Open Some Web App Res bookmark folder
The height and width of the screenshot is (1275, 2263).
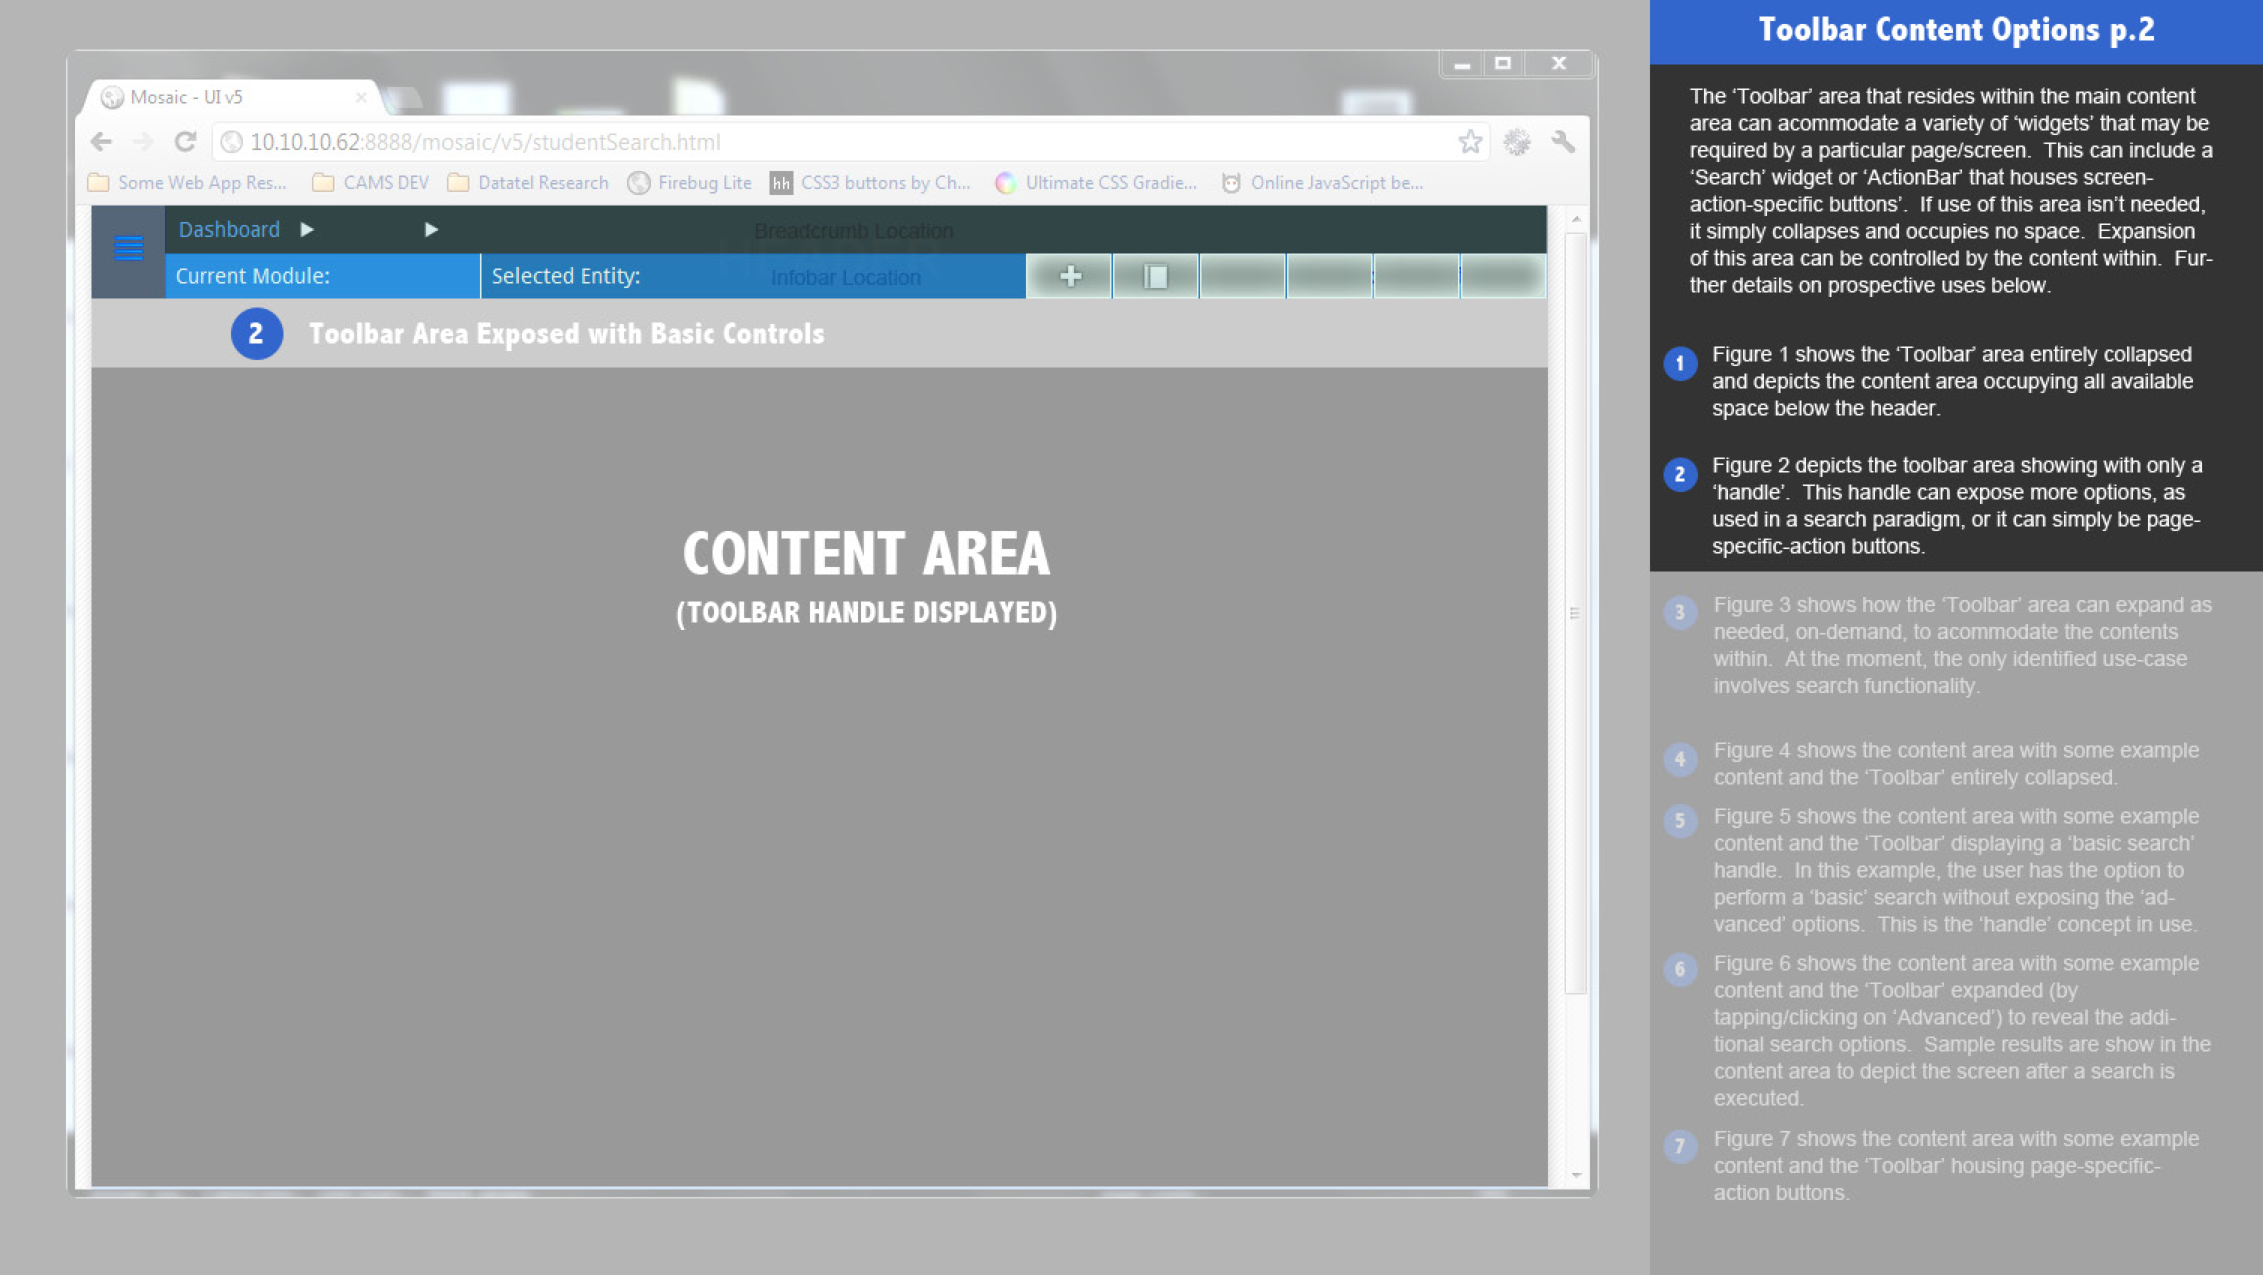[188, 183]
